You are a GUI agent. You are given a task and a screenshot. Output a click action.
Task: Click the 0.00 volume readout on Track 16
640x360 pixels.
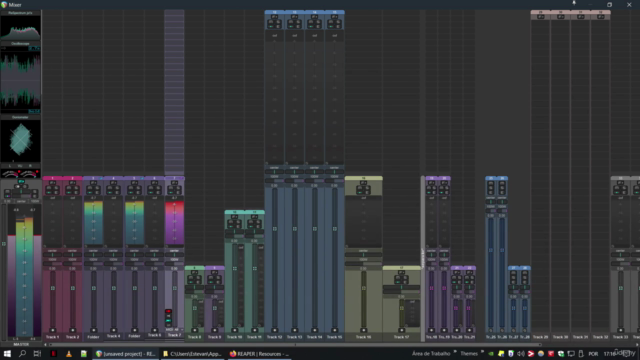click(363, 269)
